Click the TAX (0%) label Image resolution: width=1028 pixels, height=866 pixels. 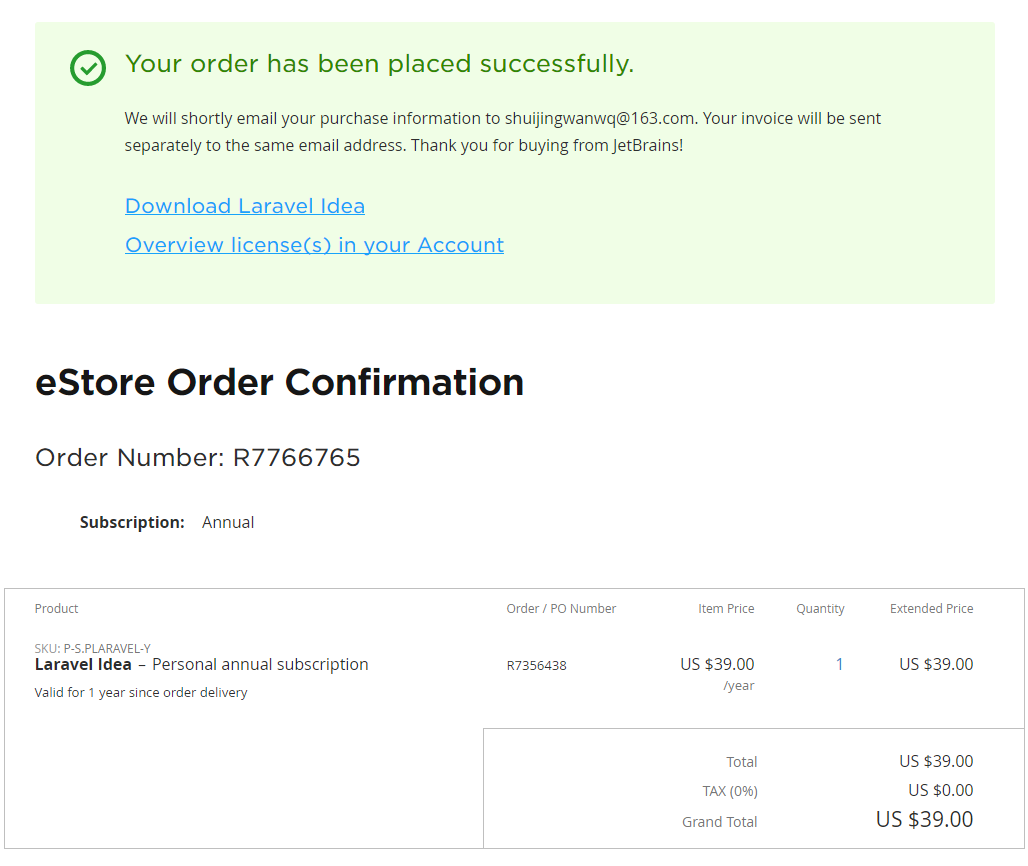point(729,791)
